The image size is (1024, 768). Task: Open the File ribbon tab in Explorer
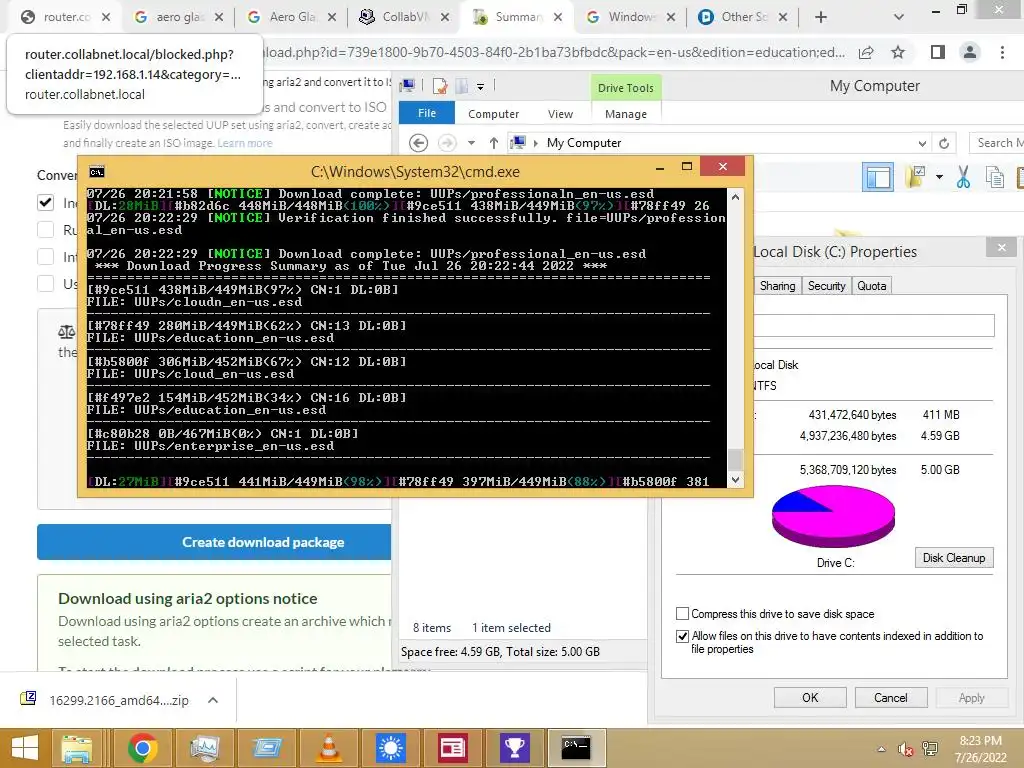[426, 113]
